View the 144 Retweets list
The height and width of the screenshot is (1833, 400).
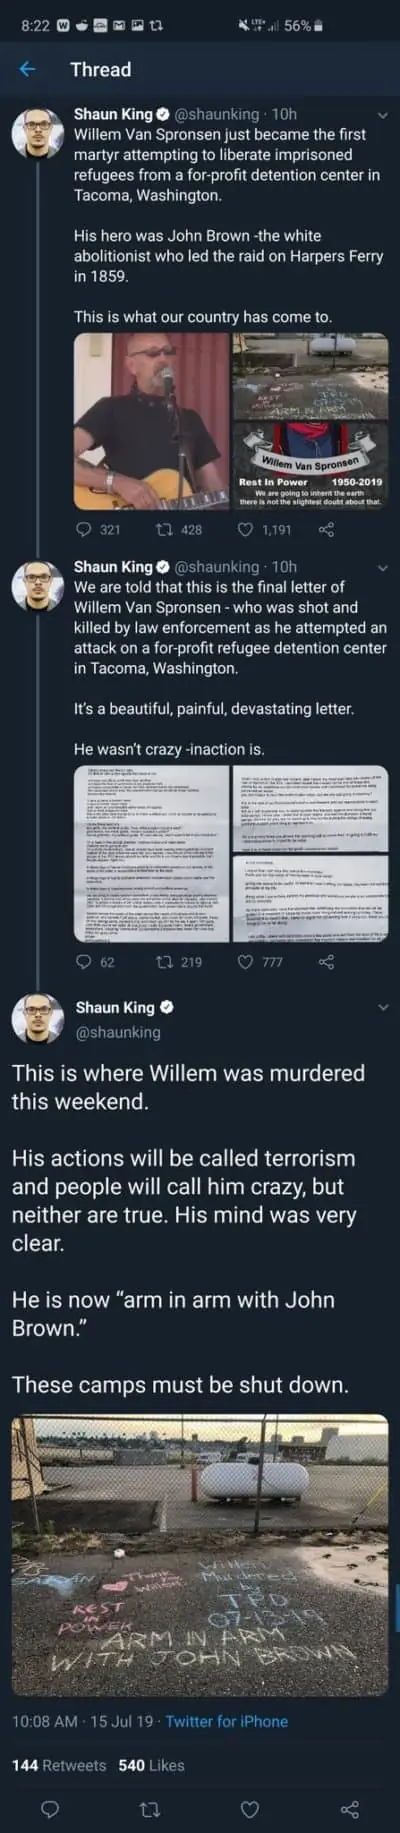click(x=59, y=1765)
